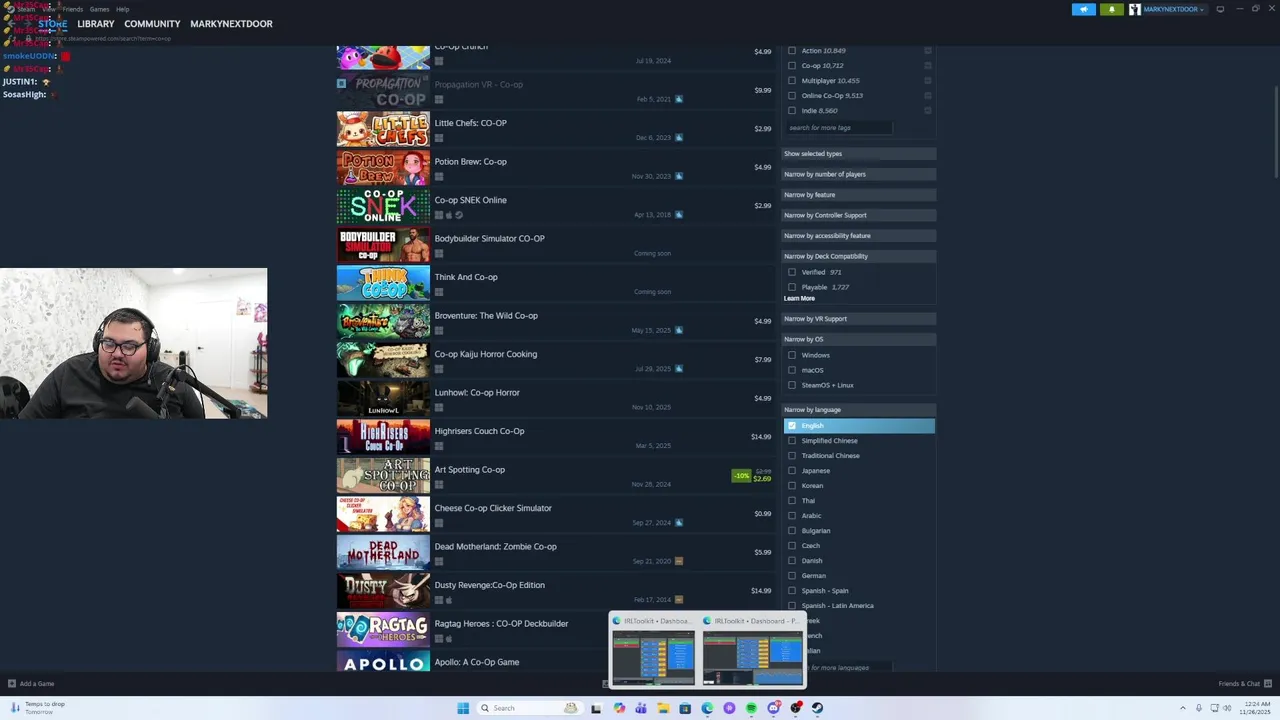The width and height of the screenshot is (1280, 720).
Task: Open the Windows Start menu
Action: click(x=463, y=708)
